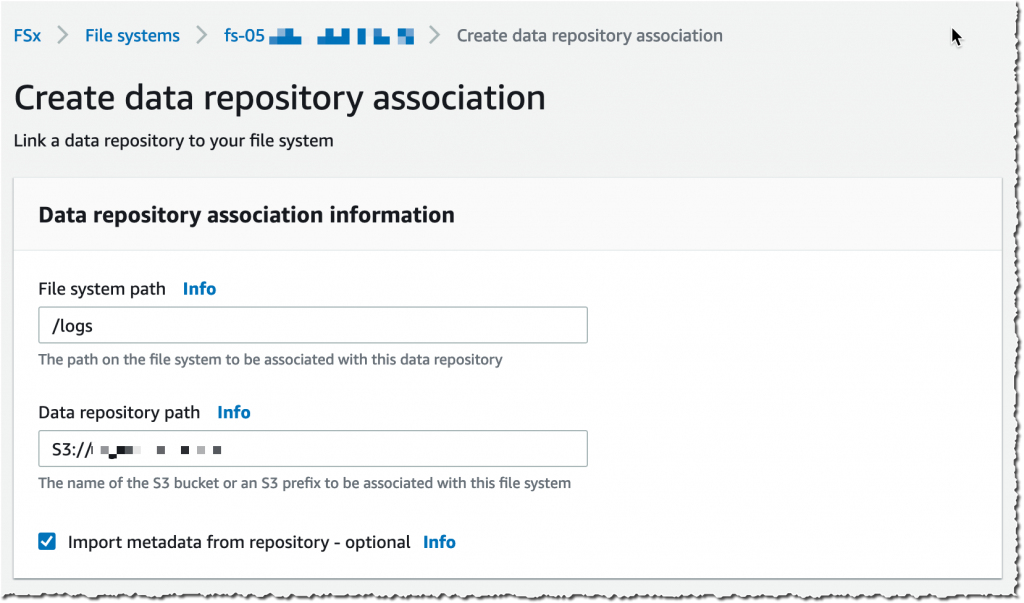The height and width of the screenshot is (603, 1024).
Task: Open the Info link beside Import metadata option
Action: (x=439, y=542)
